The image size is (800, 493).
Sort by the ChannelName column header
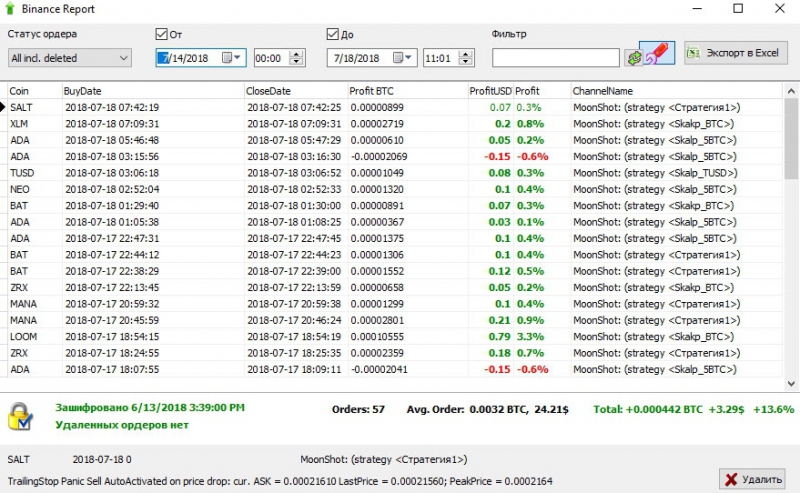point(677,91)
